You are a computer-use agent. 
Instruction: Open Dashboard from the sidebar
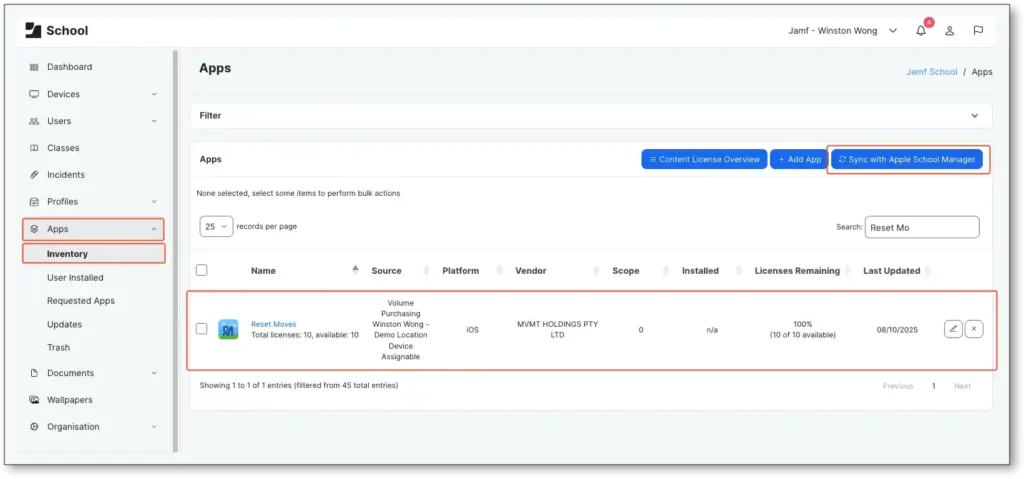coord(69,67)
